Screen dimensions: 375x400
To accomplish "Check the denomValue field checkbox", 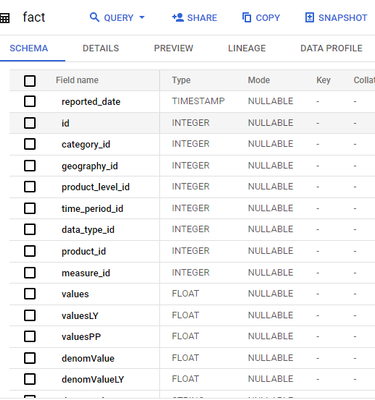I will pos(30,358).
